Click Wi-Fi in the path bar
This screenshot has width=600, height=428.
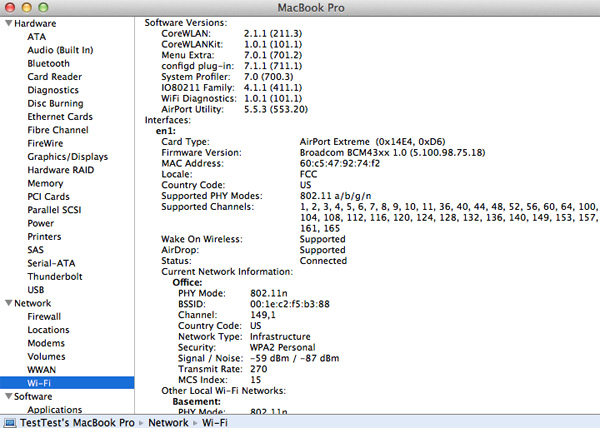click(x=214, y=423)
